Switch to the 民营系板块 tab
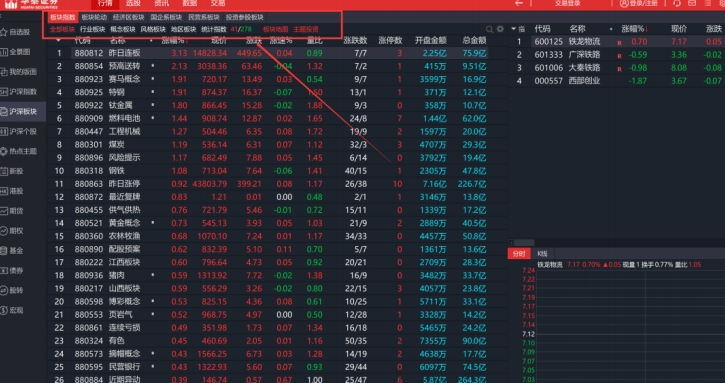 pos(204,18)
